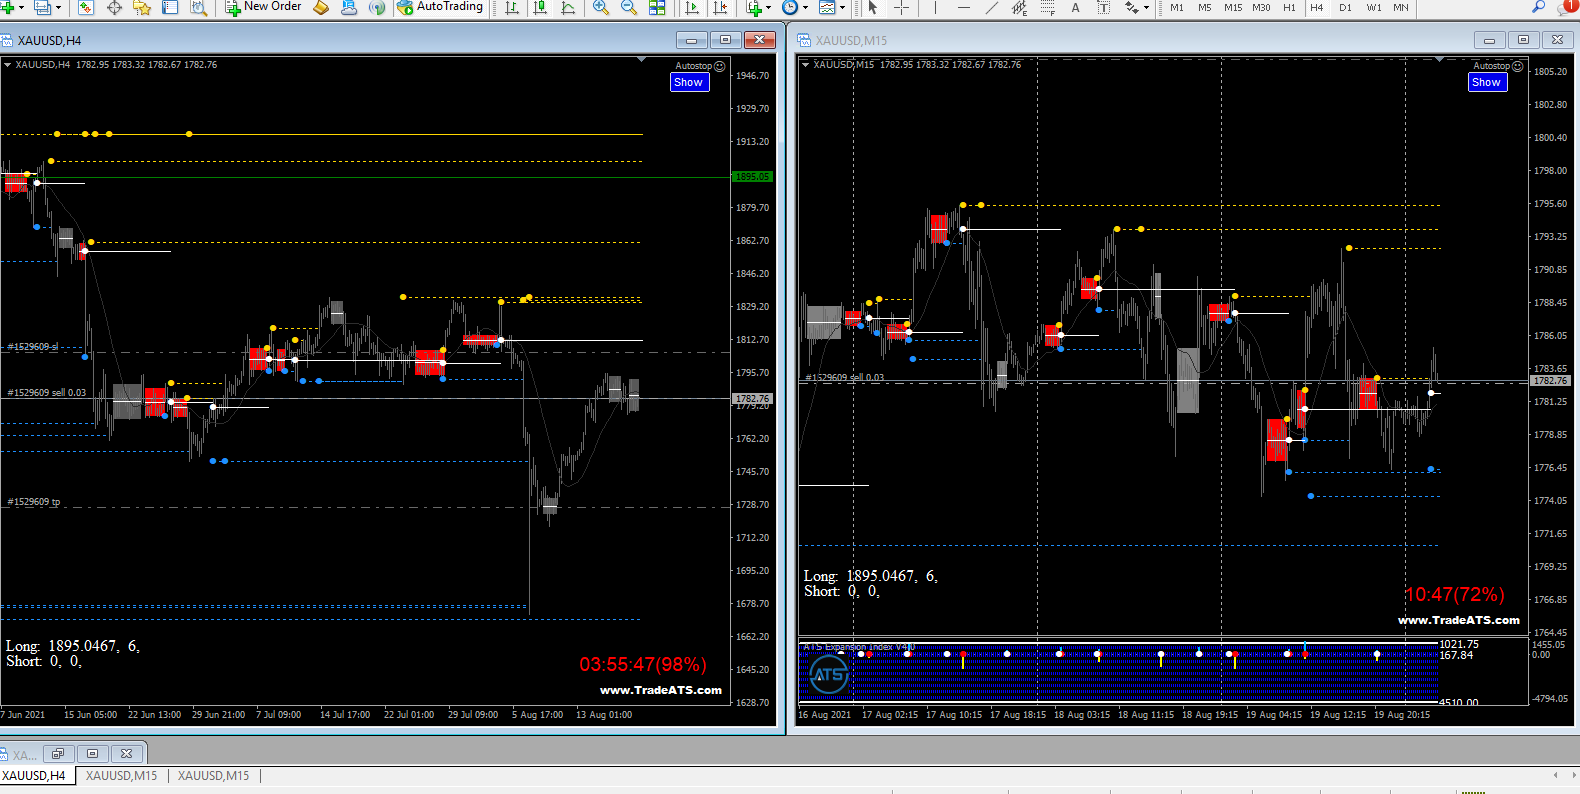Image resolution: width=1580 pixels, height=794 pixels.
Task: Switch chart to candlestick style
Action: (x=540, y=7)
